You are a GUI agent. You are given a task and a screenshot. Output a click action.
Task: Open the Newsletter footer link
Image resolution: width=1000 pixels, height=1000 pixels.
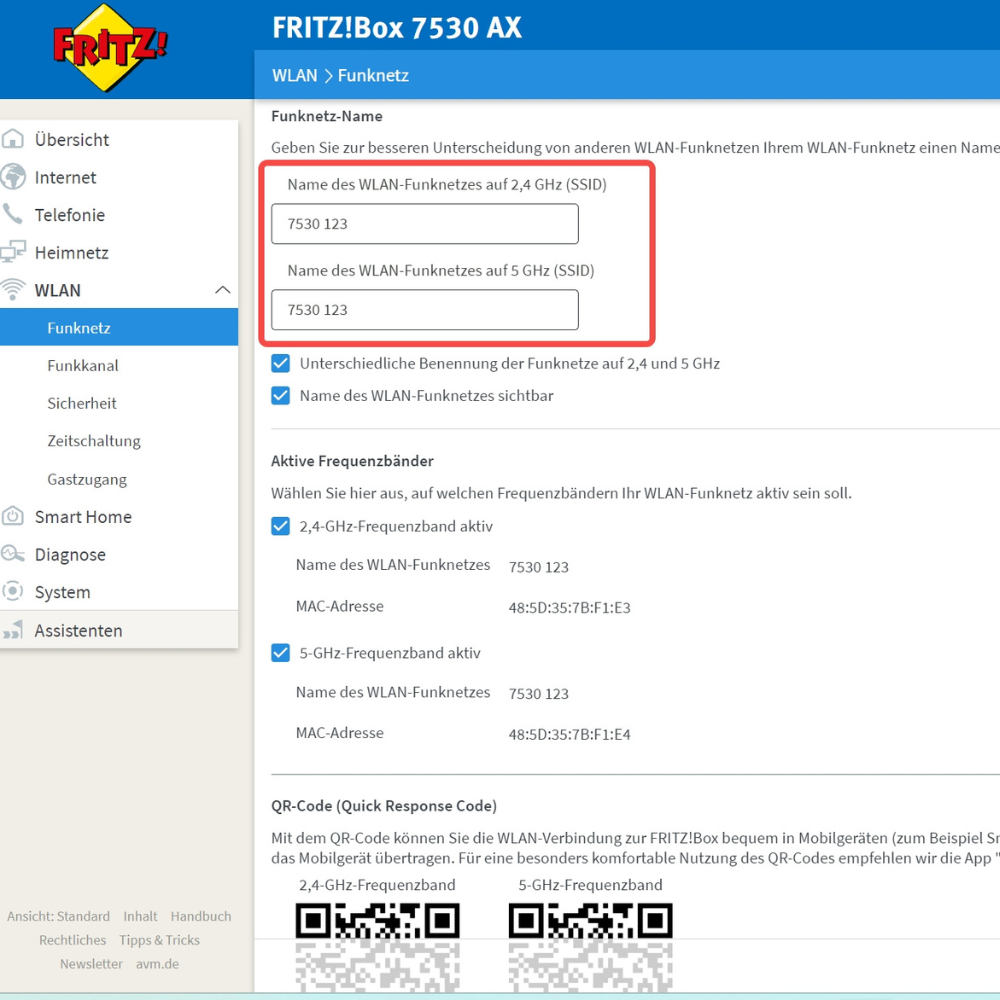point(91,964)
